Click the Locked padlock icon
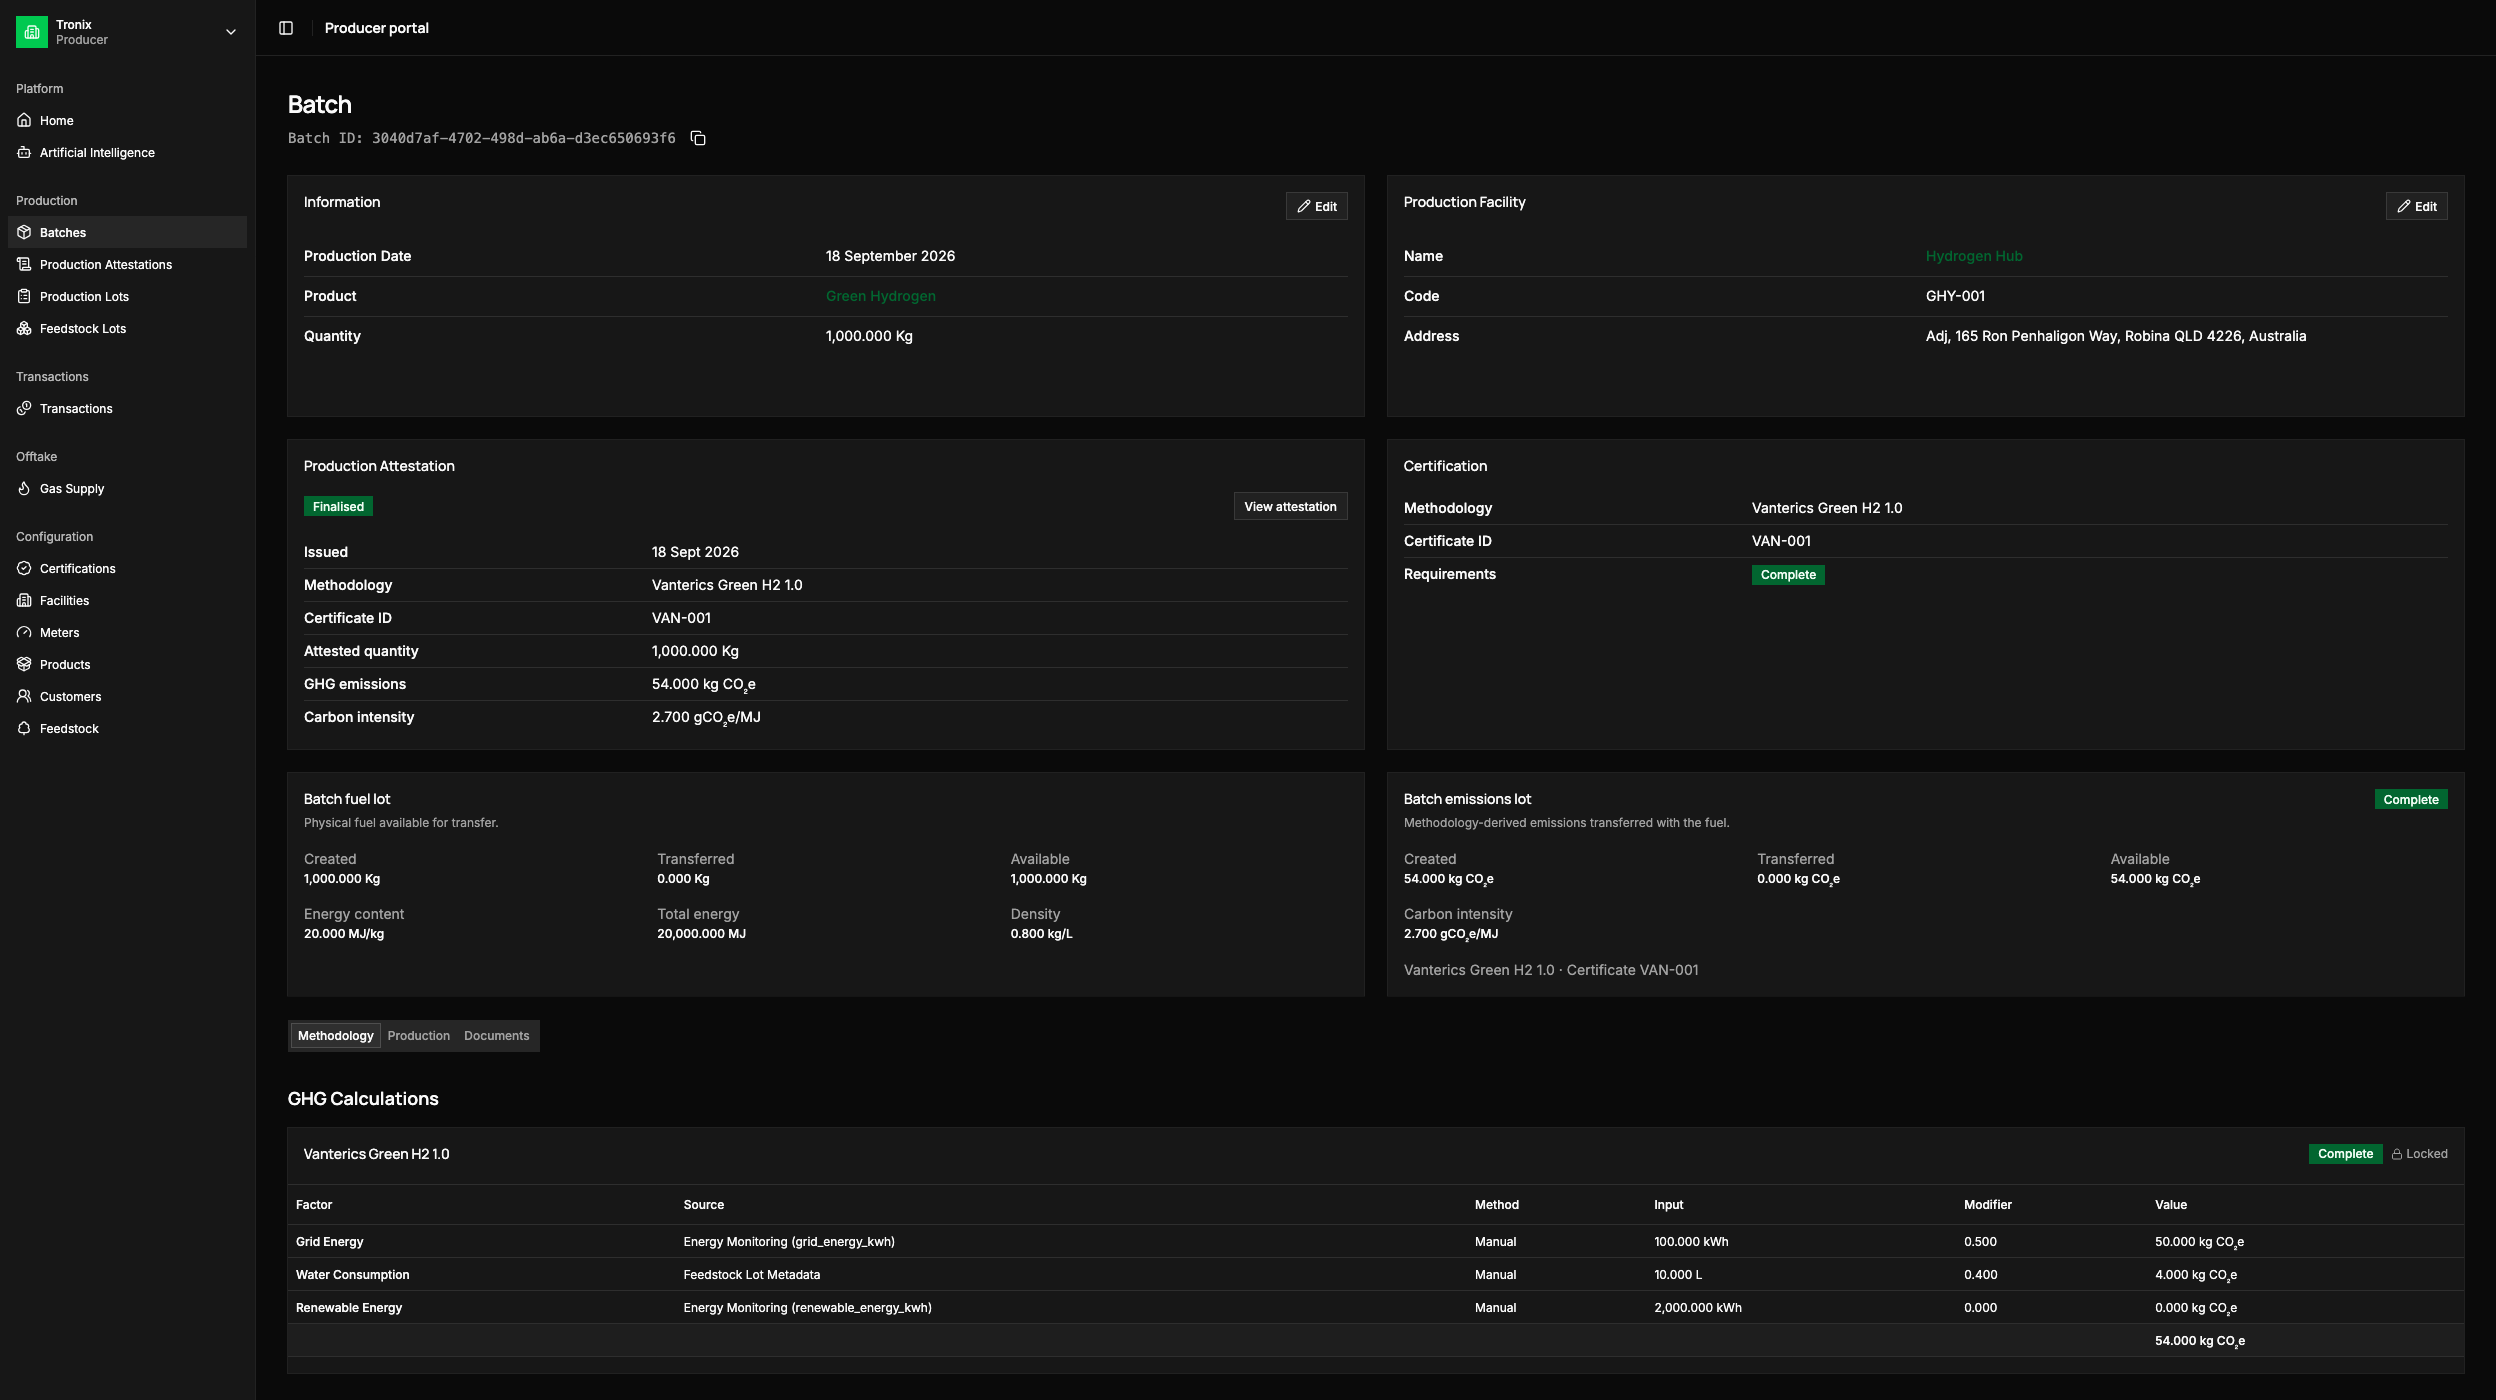2496x1400 pixels. click(2397, 1154)
